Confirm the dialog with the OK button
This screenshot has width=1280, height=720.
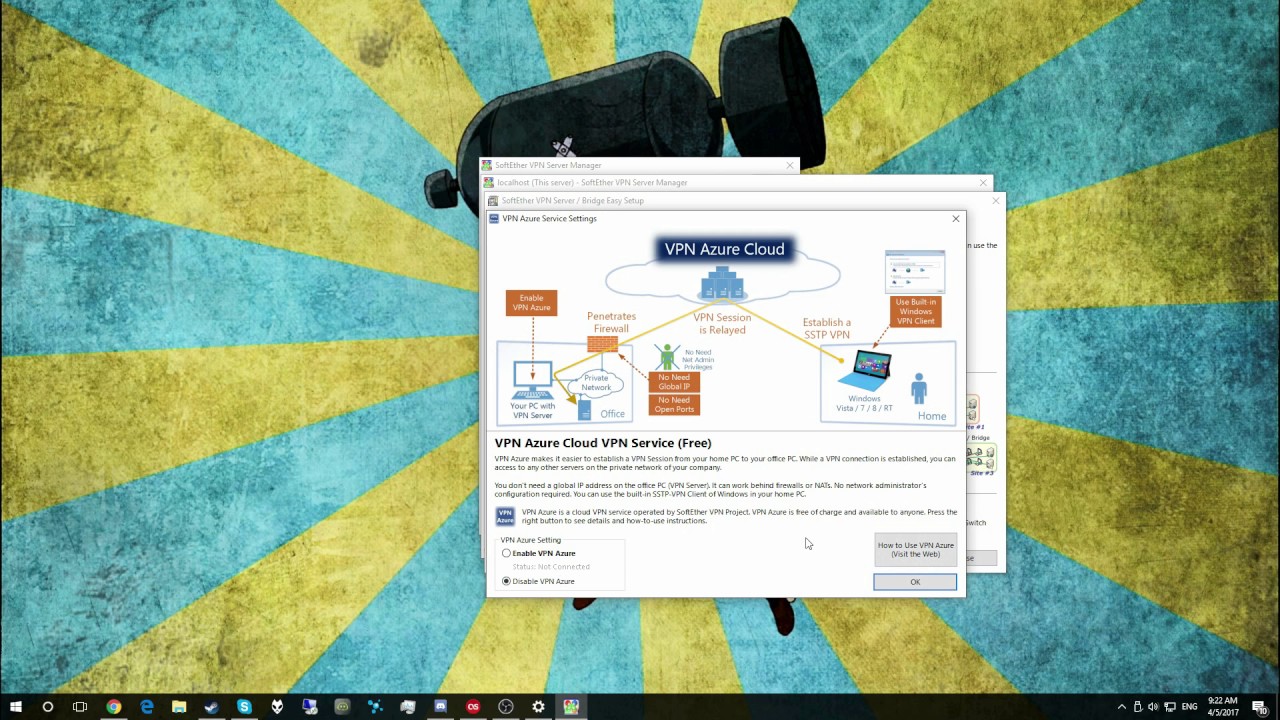pos(915,582)
